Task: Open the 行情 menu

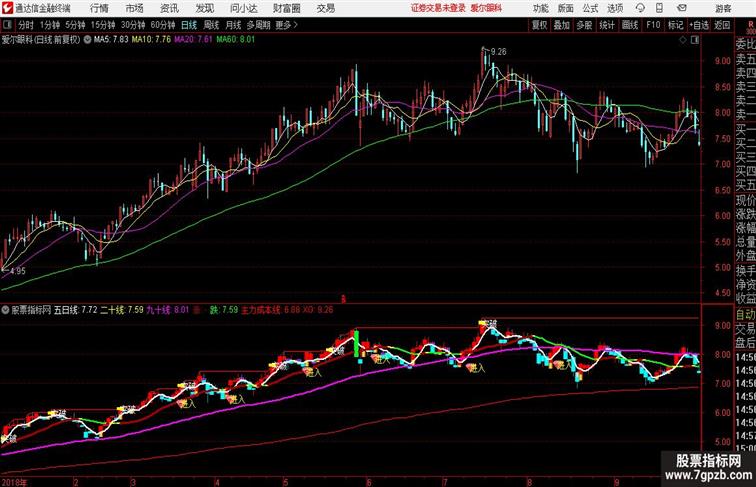Action: [x=99, y=8]
